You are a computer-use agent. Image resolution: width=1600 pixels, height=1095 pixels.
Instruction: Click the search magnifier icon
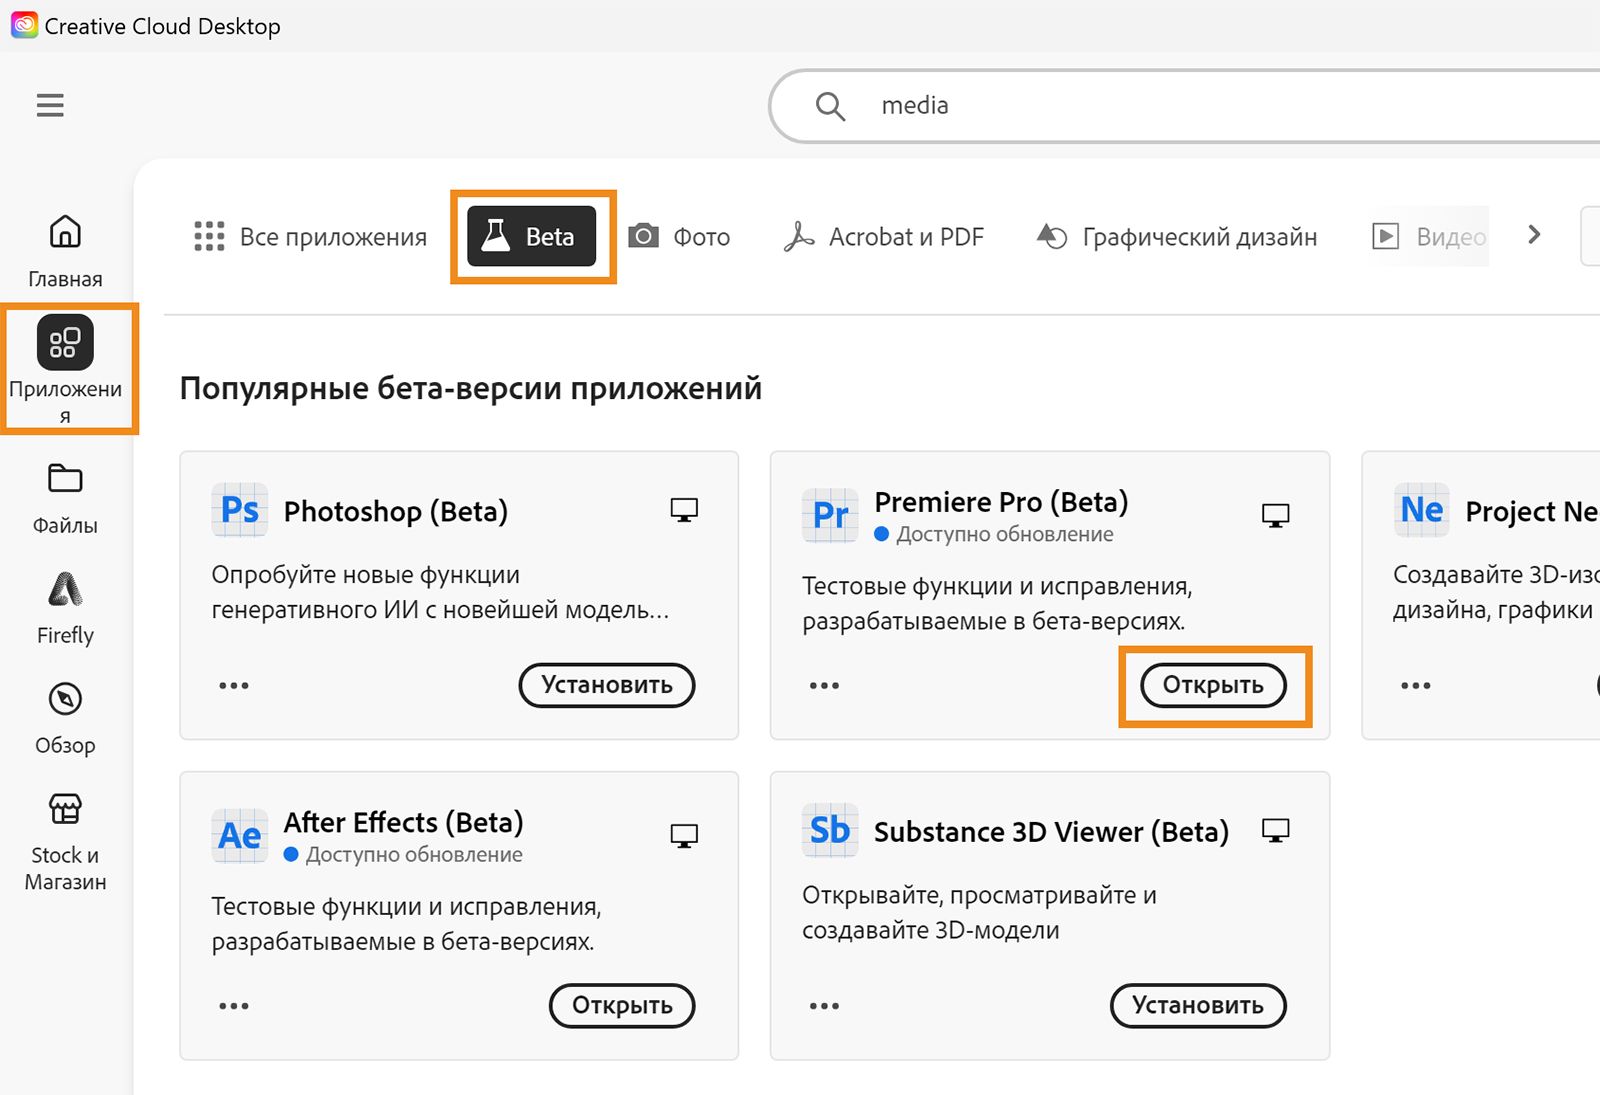830,106
